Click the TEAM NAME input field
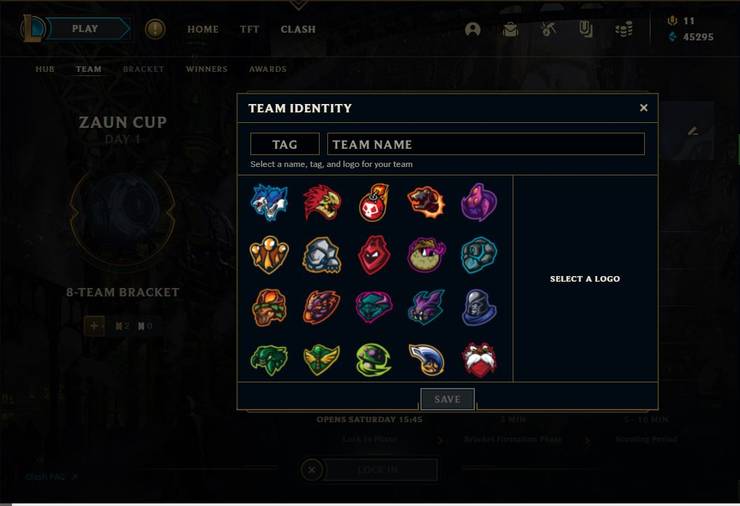 486,144
